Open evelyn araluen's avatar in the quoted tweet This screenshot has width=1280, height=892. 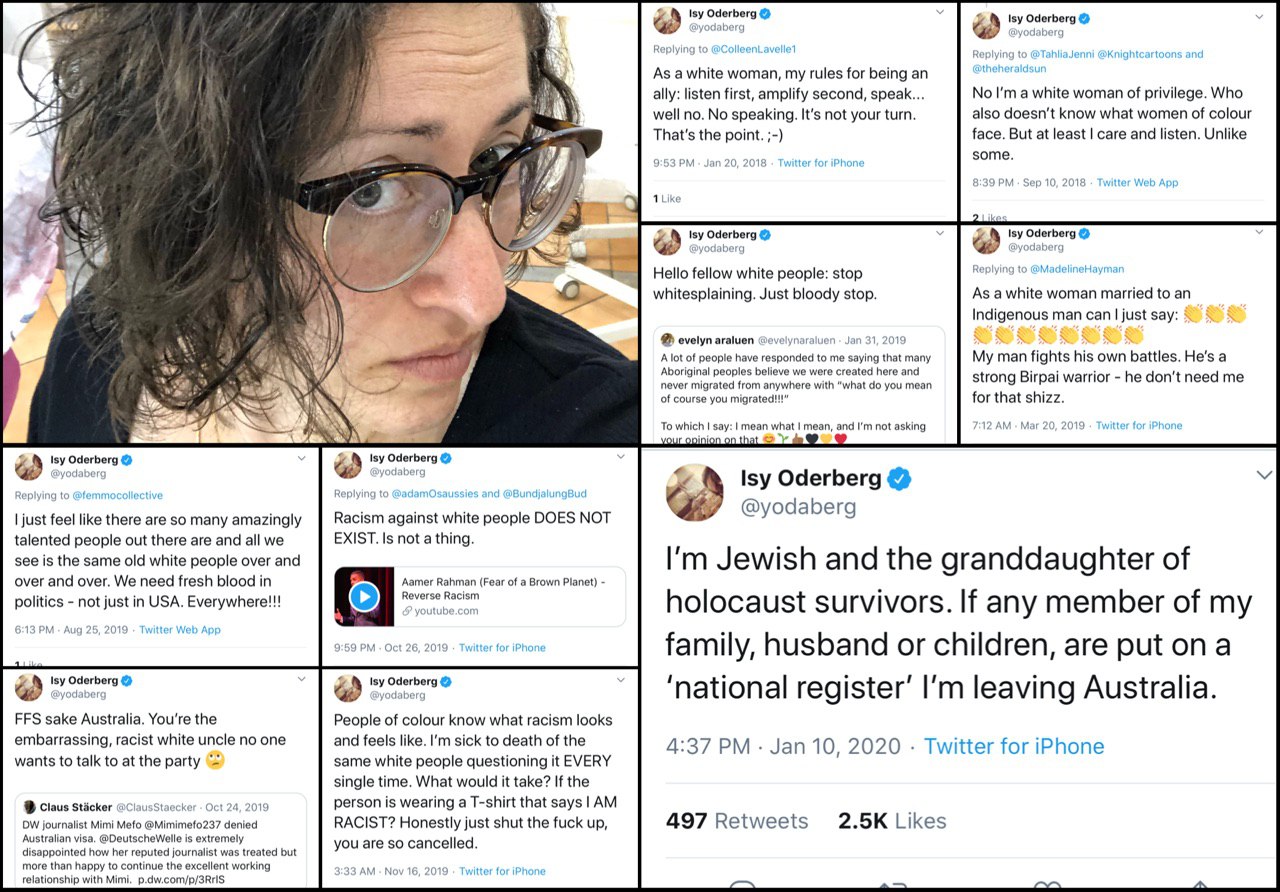[x=668, y=340]
